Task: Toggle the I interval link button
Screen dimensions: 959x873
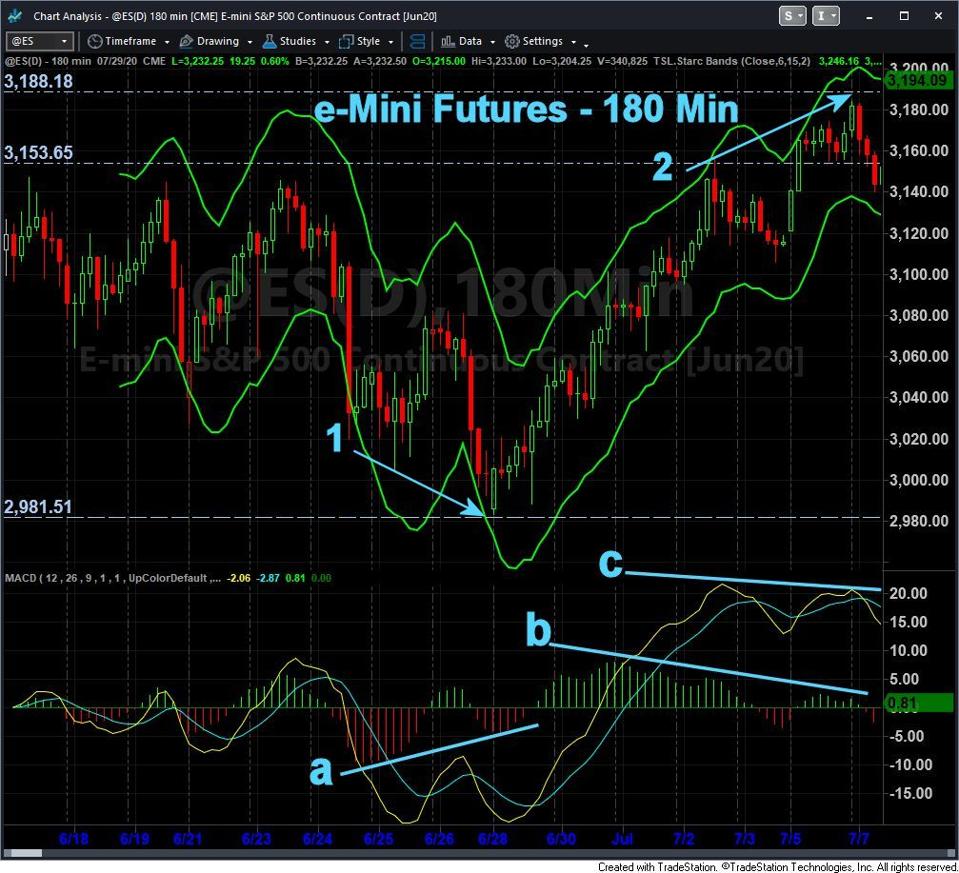Action: [825, 16]
